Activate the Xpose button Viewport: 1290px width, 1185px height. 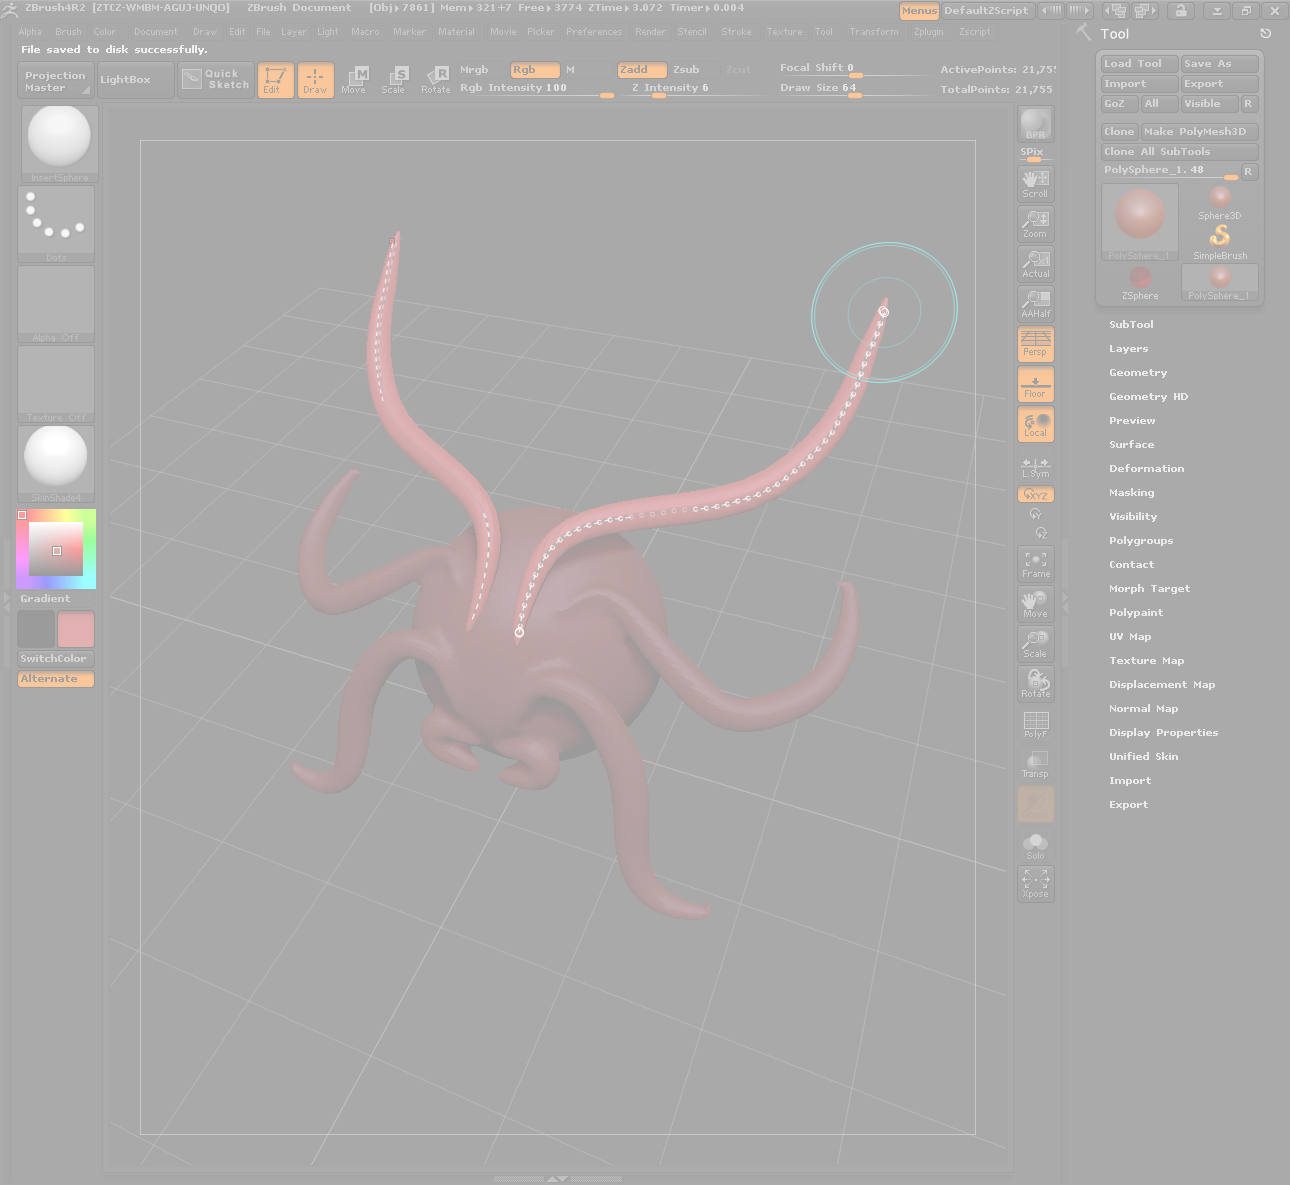[1036, 884]
